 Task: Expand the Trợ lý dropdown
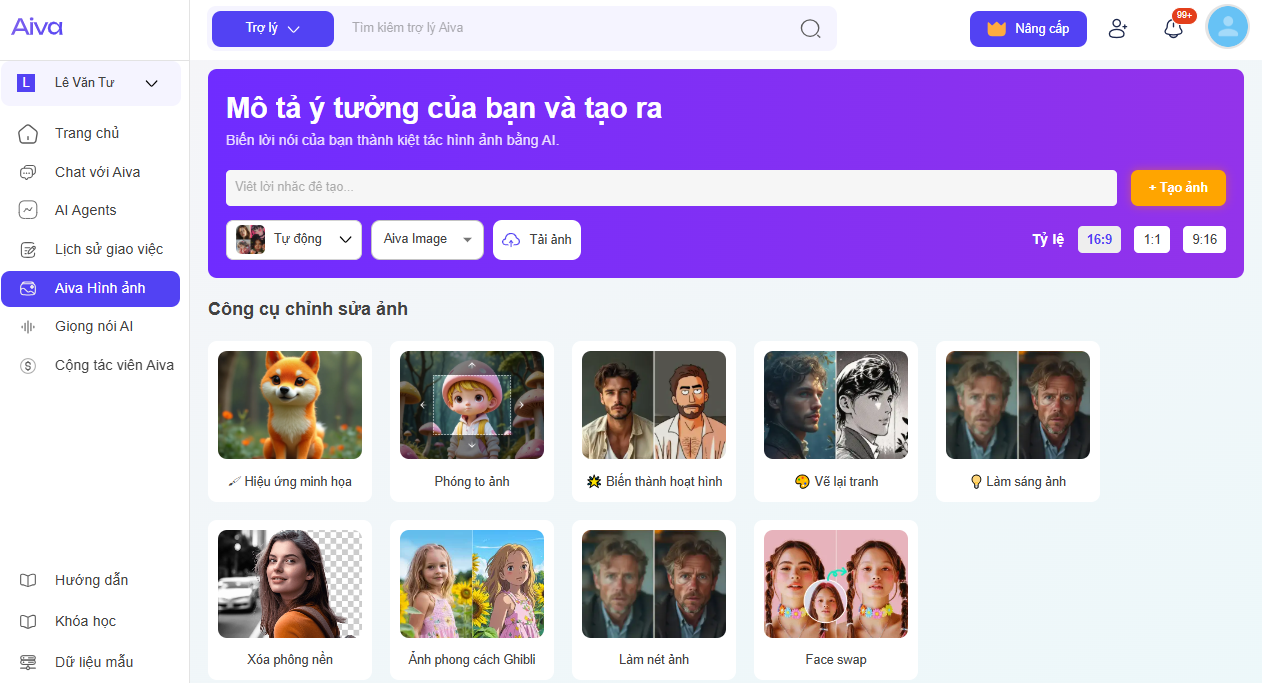(x=273, y=29)
